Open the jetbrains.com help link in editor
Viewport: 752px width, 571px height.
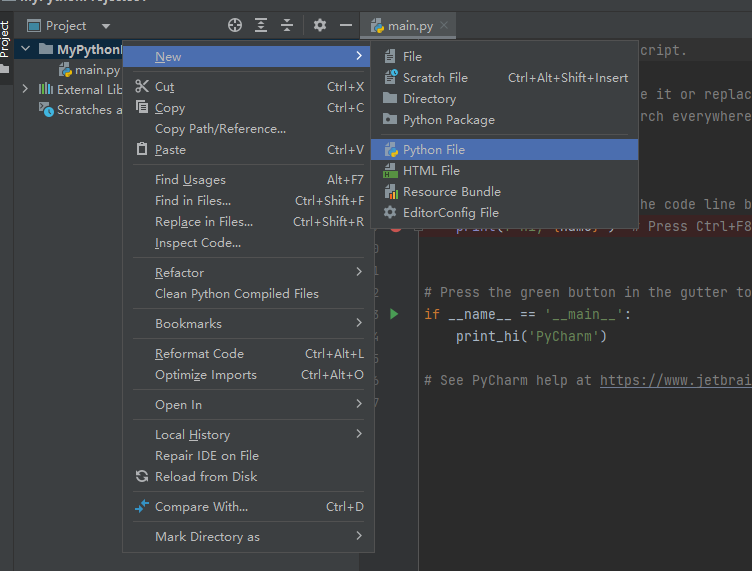pos(675,380)
